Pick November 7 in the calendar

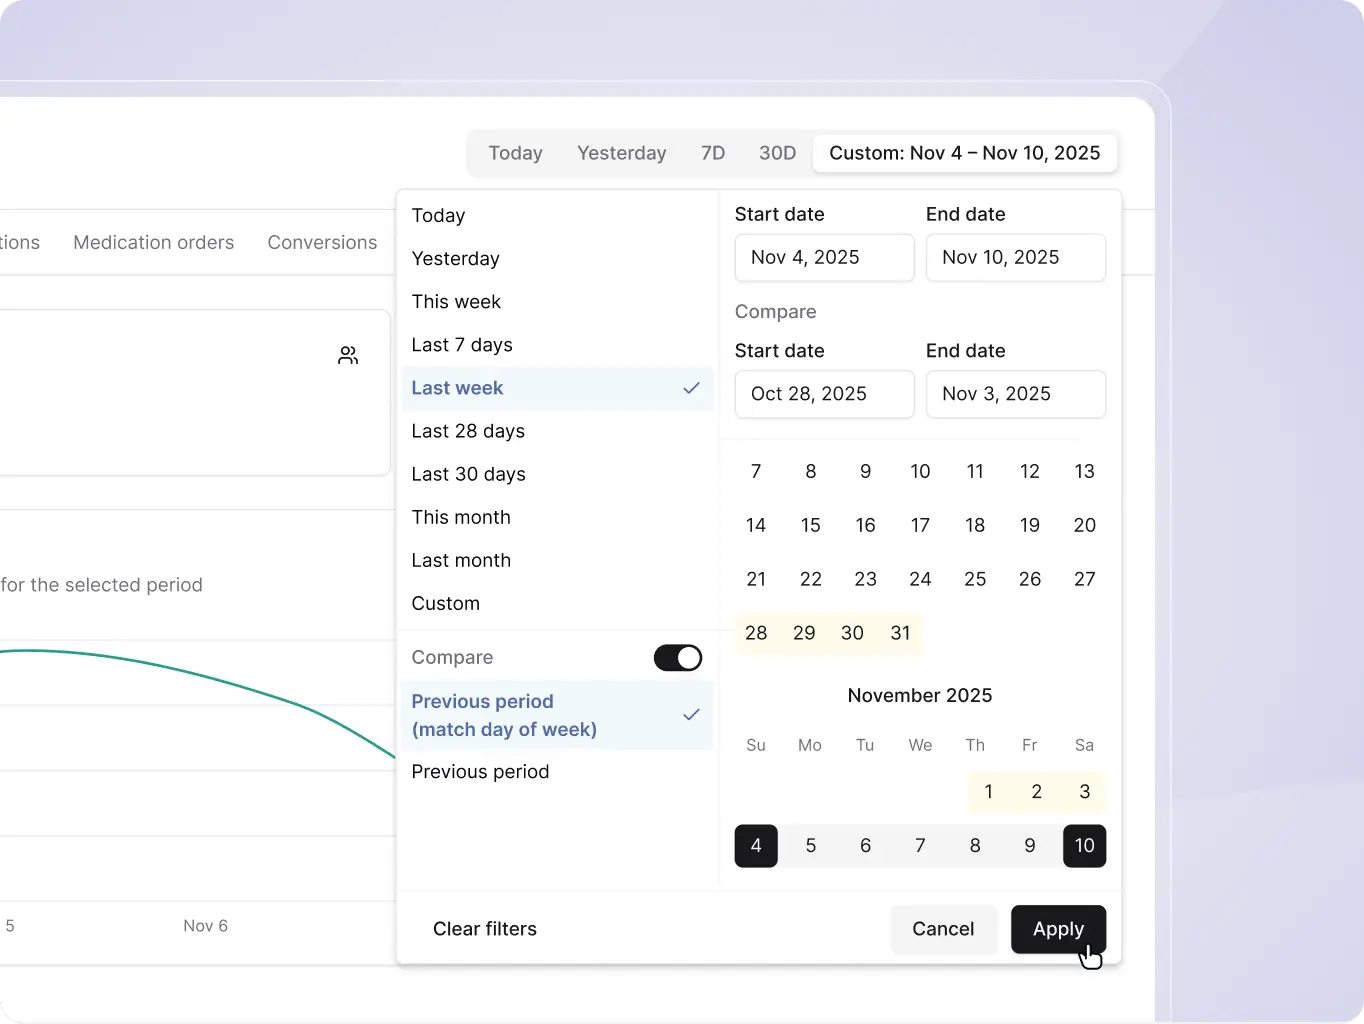coord(920,846)
